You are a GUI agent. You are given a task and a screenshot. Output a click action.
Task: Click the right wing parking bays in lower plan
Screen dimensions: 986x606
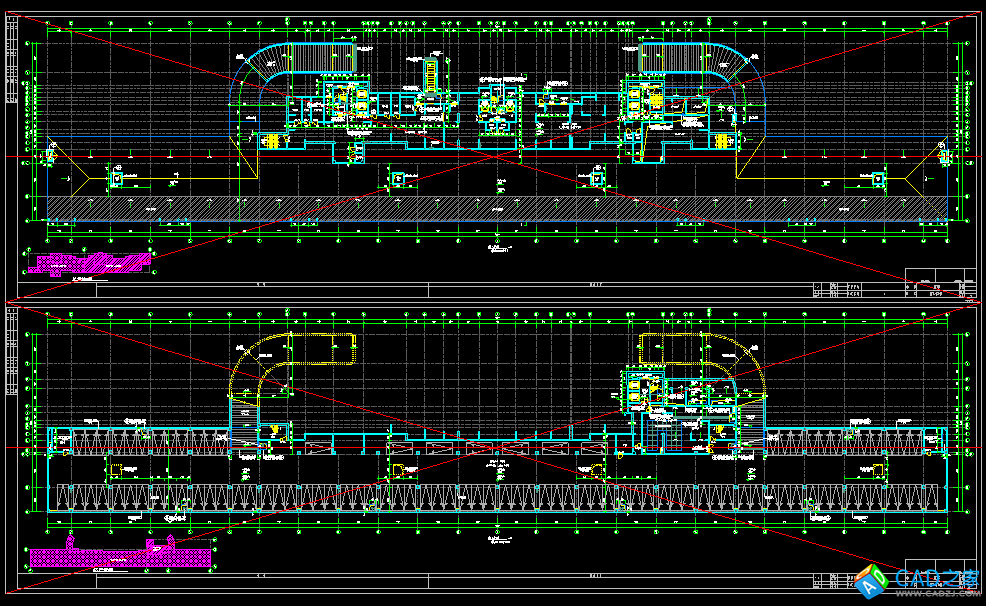(855, 440)
